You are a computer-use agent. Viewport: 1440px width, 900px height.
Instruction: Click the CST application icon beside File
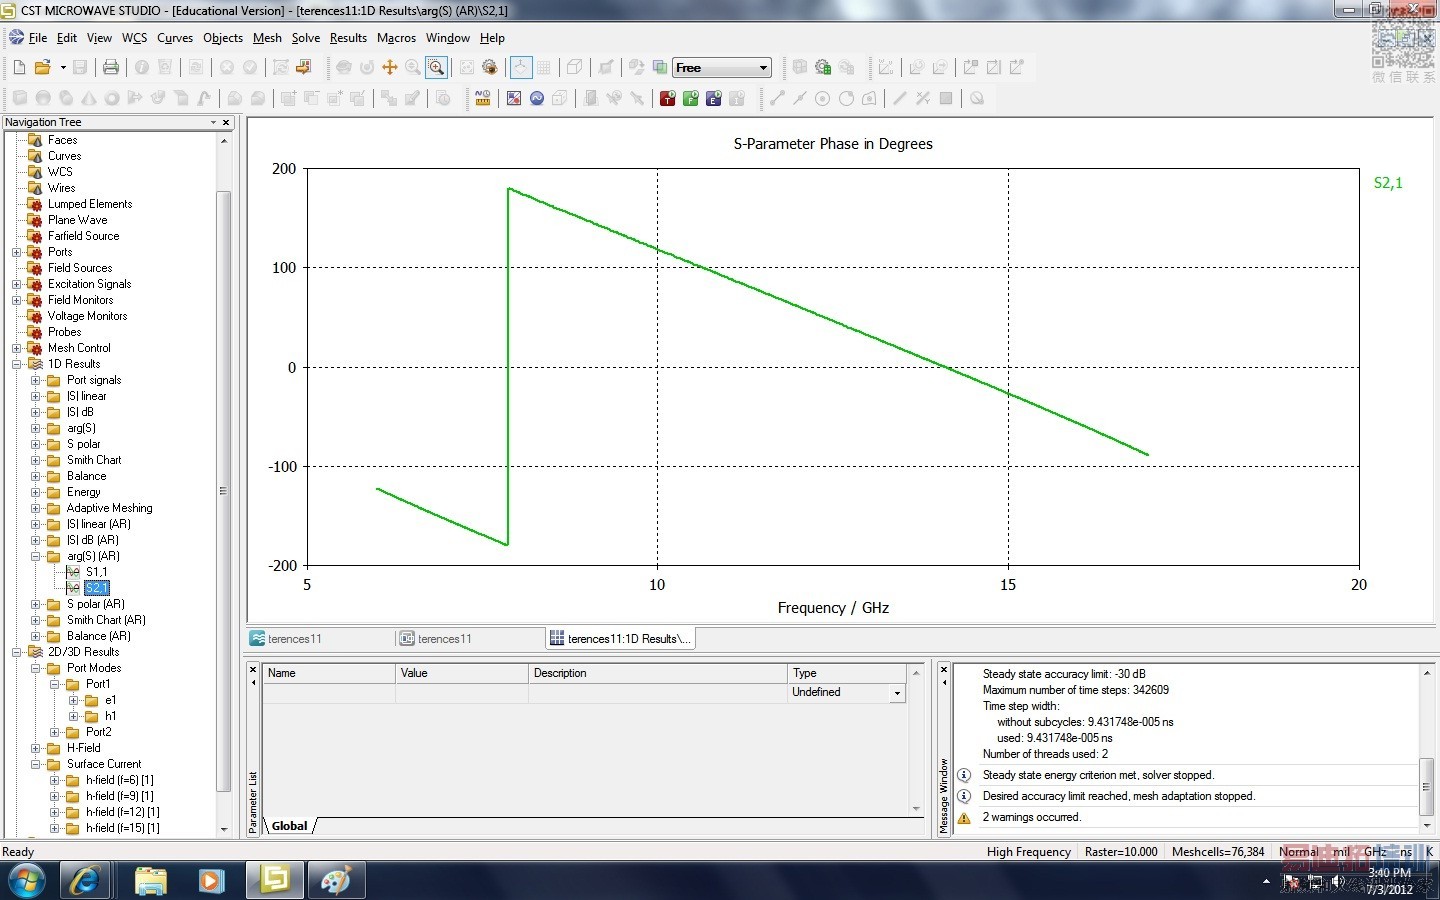pos(16,38)
